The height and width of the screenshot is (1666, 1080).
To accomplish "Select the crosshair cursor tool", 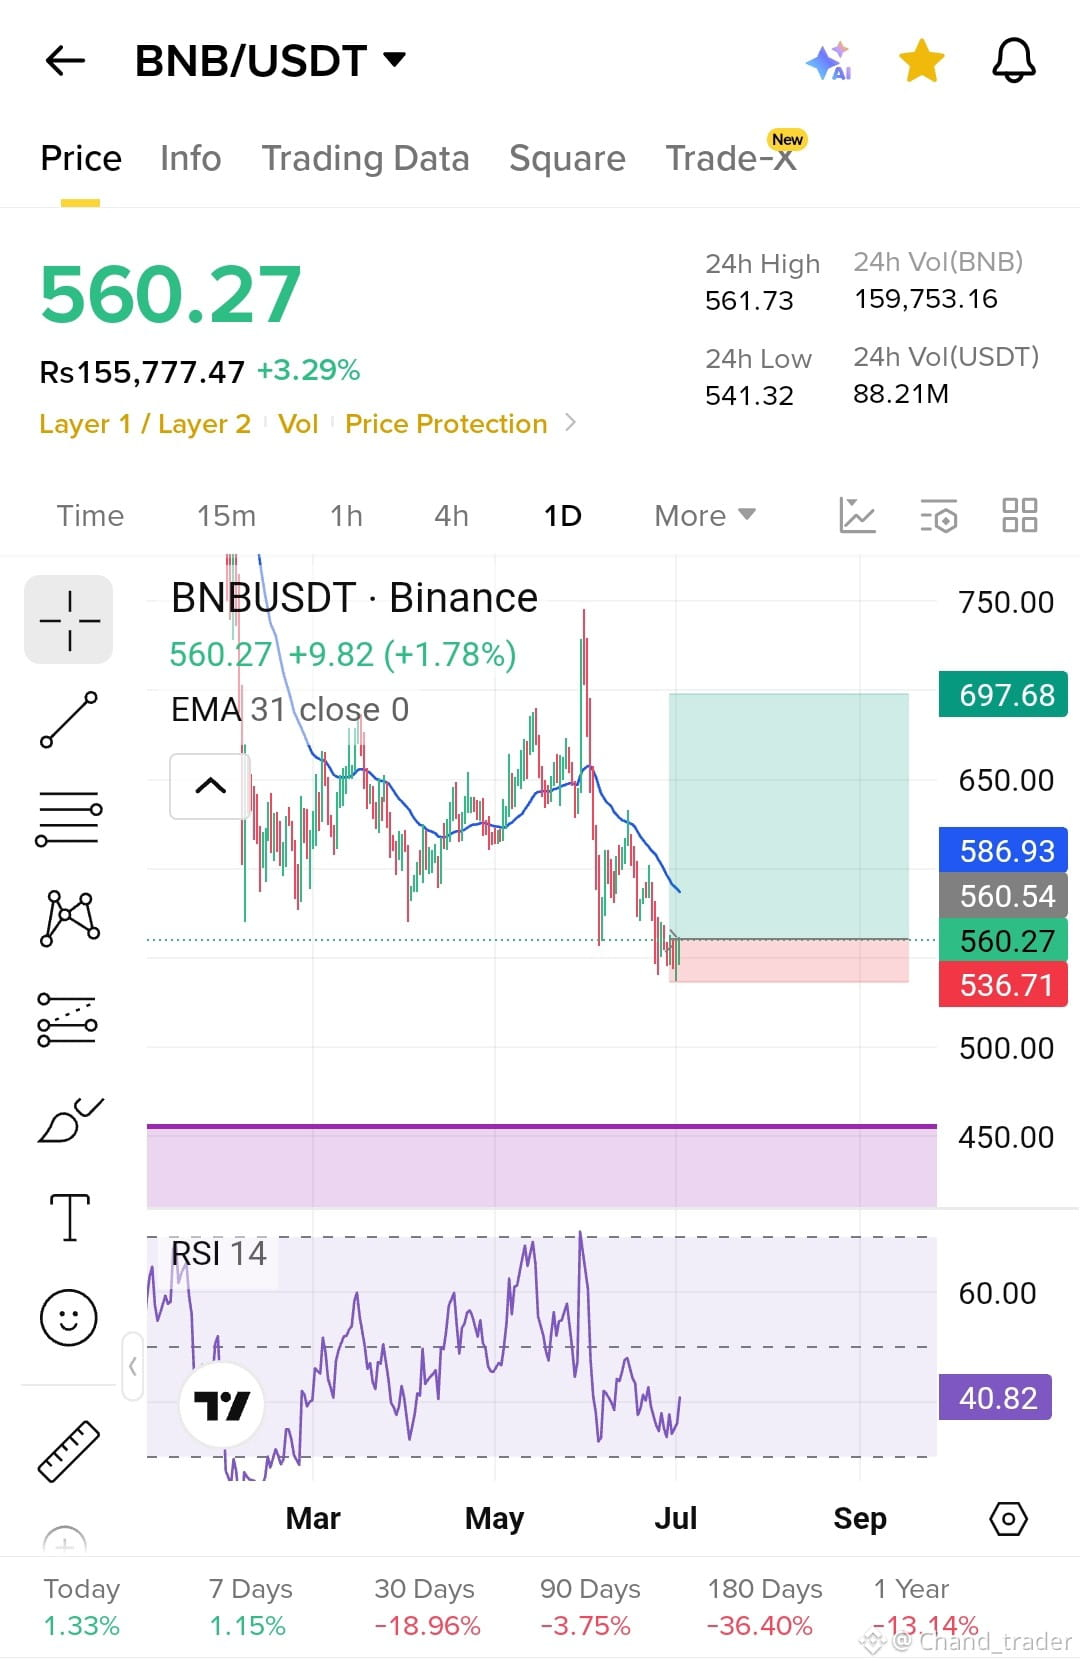I will coord(69,620).
